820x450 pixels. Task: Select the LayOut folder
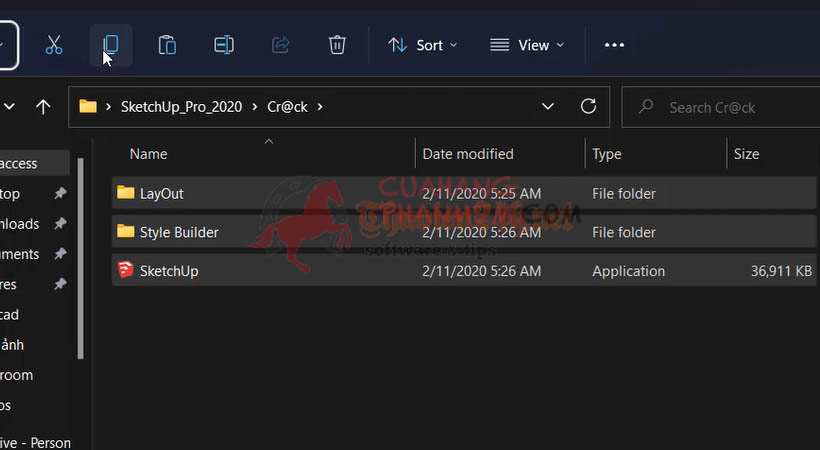coord(464,194)
